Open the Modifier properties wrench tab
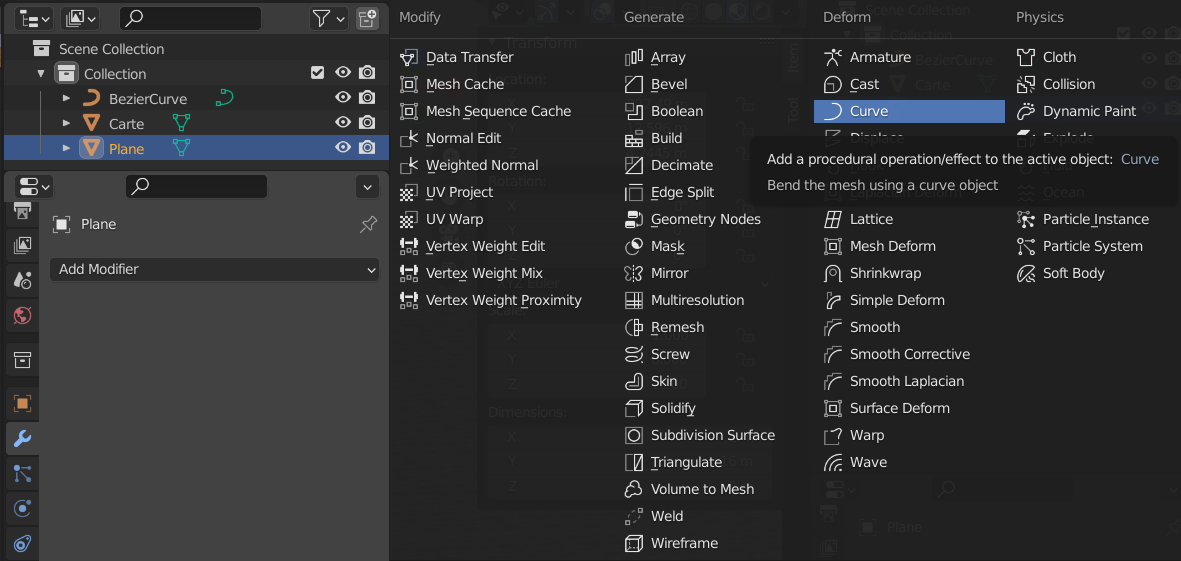 pos(22,438)
